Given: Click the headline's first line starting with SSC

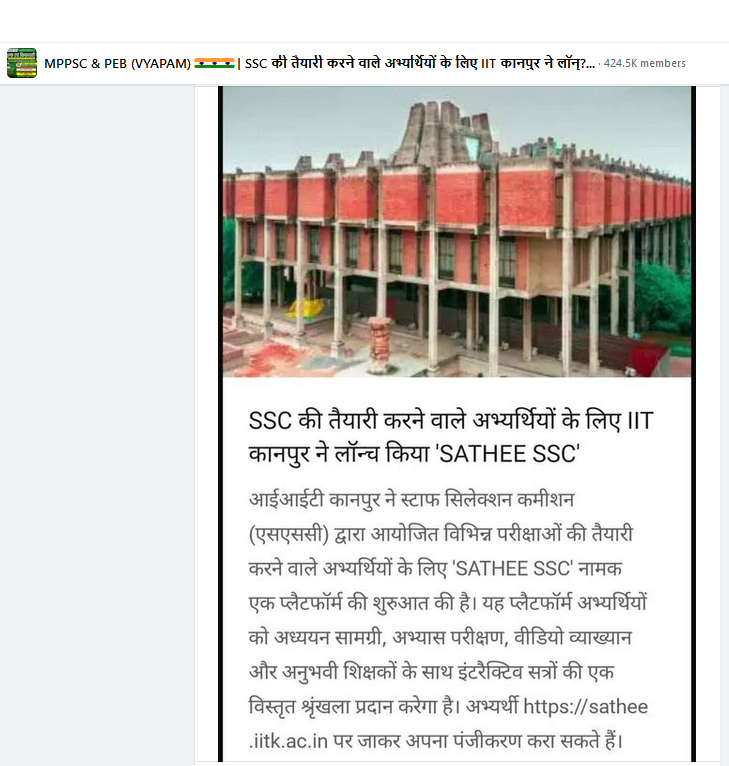Looking at the screenshot, I should [450, 421].
